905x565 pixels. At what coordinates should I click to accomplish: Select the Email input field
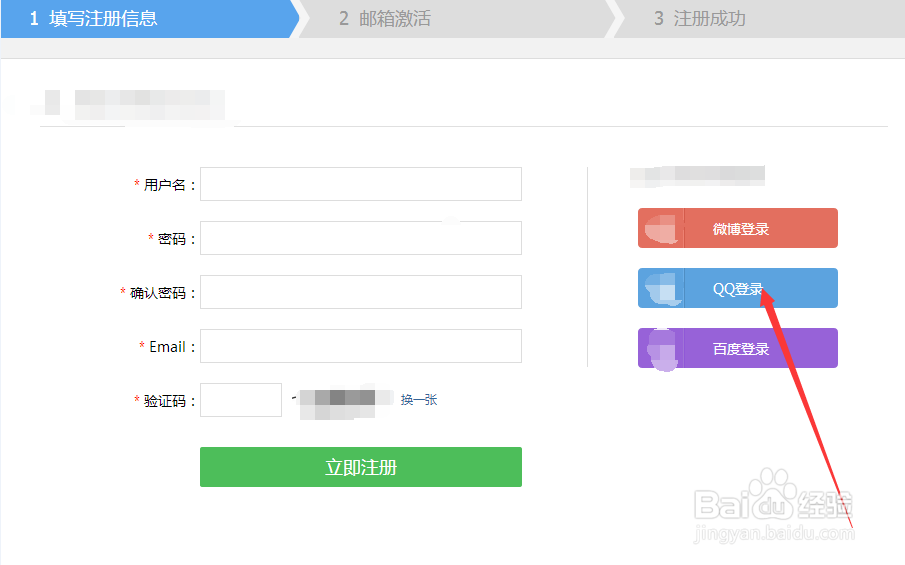[361, 346]
